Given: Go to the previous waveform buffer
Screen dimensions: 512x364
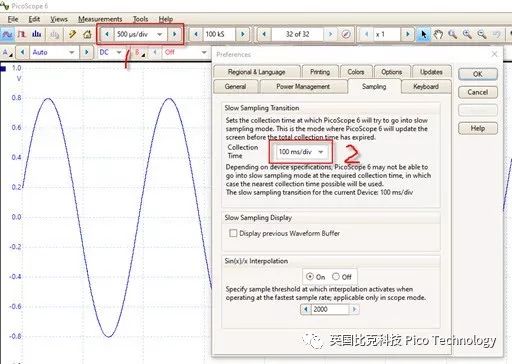Looking at the screenshot, I should click(x=264, y=34).
